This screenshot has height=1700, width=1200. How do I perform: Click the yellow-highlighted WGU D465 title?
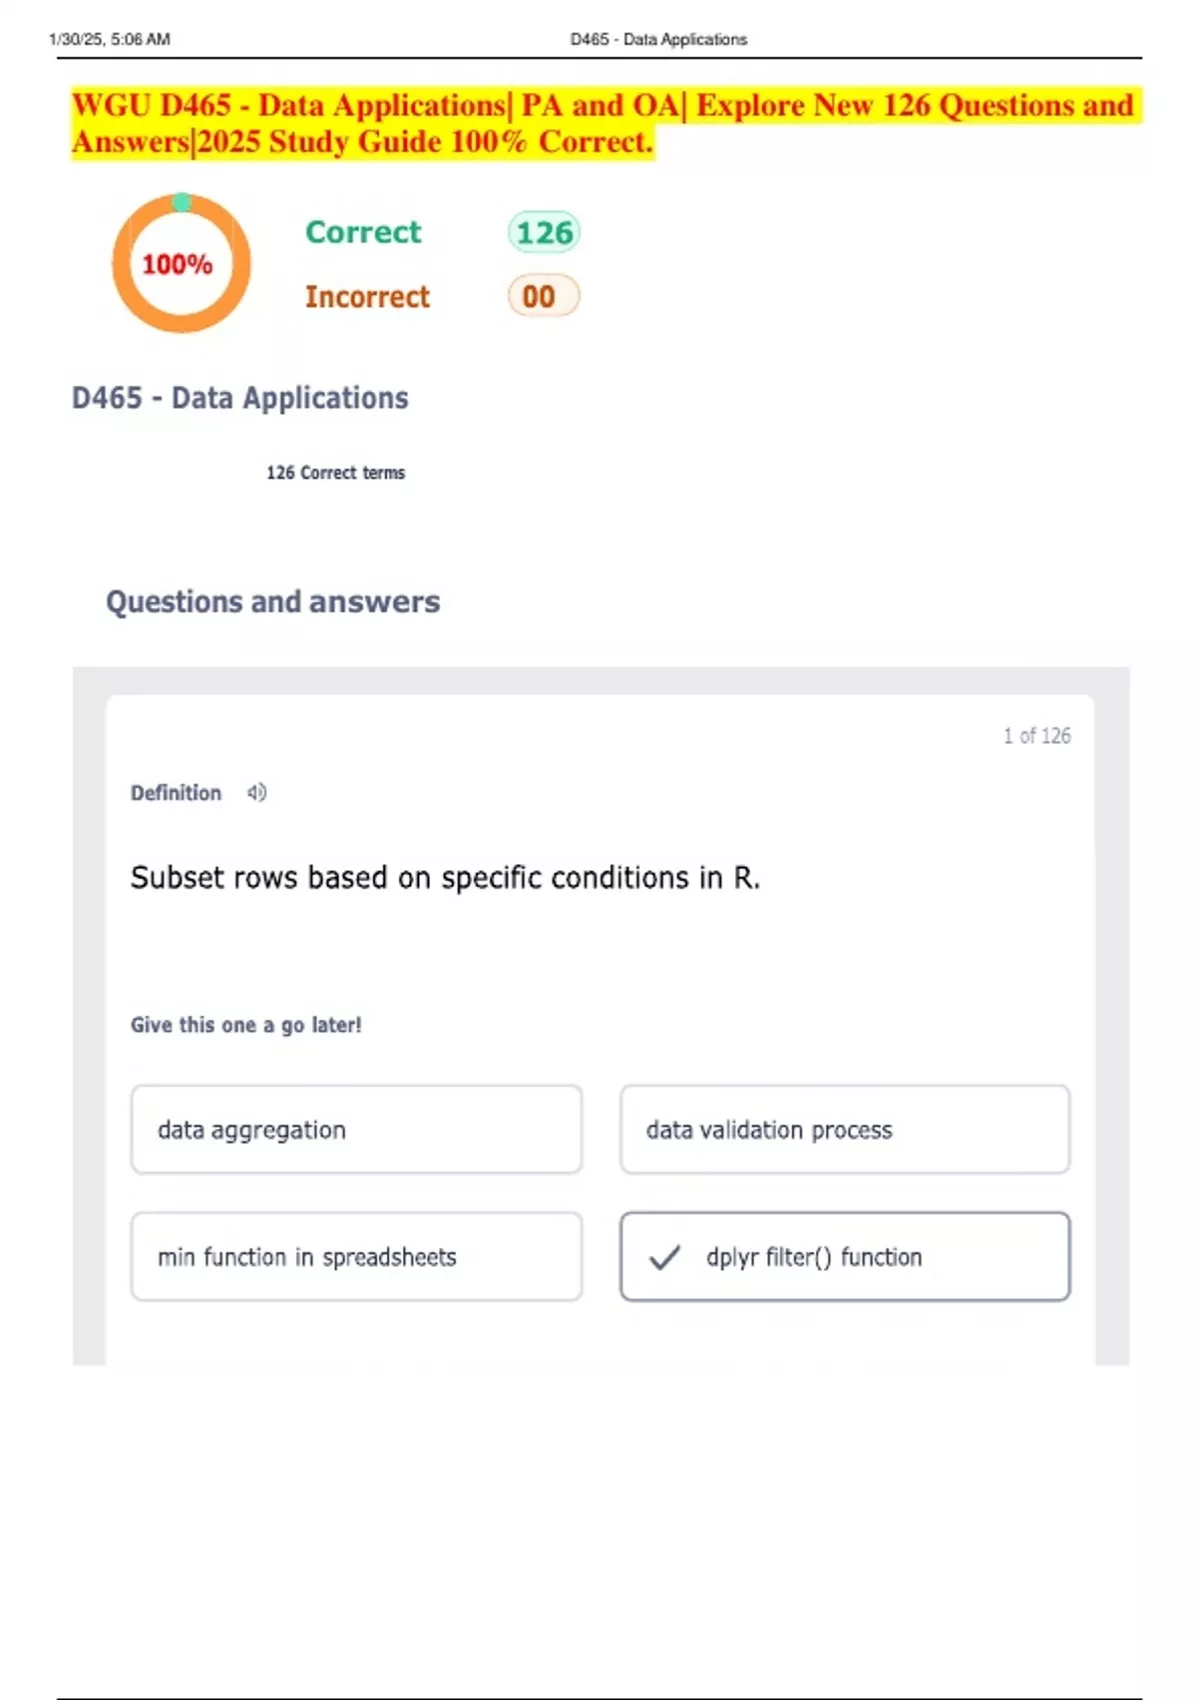coord(602,123)
